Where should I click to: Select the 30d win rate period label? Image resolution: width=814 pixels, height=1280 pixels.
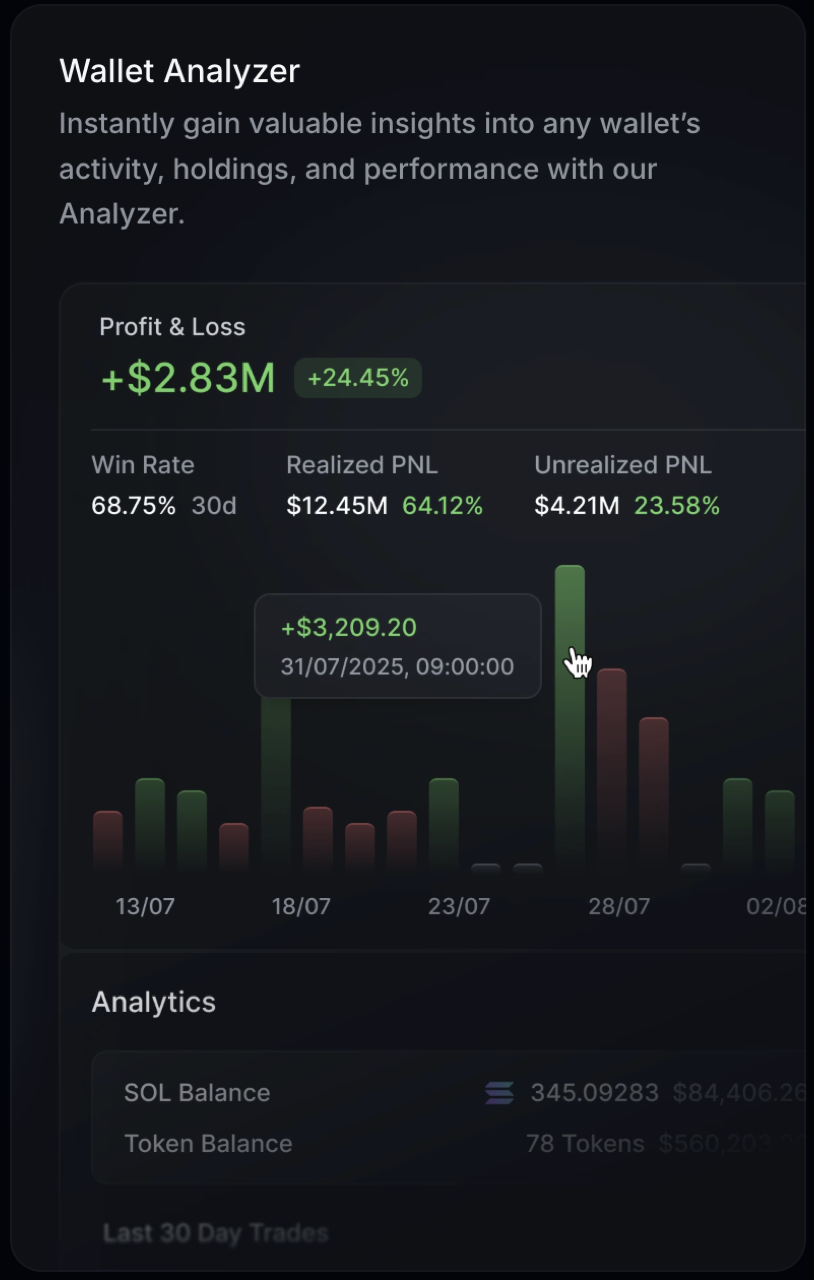coord(214,506)
